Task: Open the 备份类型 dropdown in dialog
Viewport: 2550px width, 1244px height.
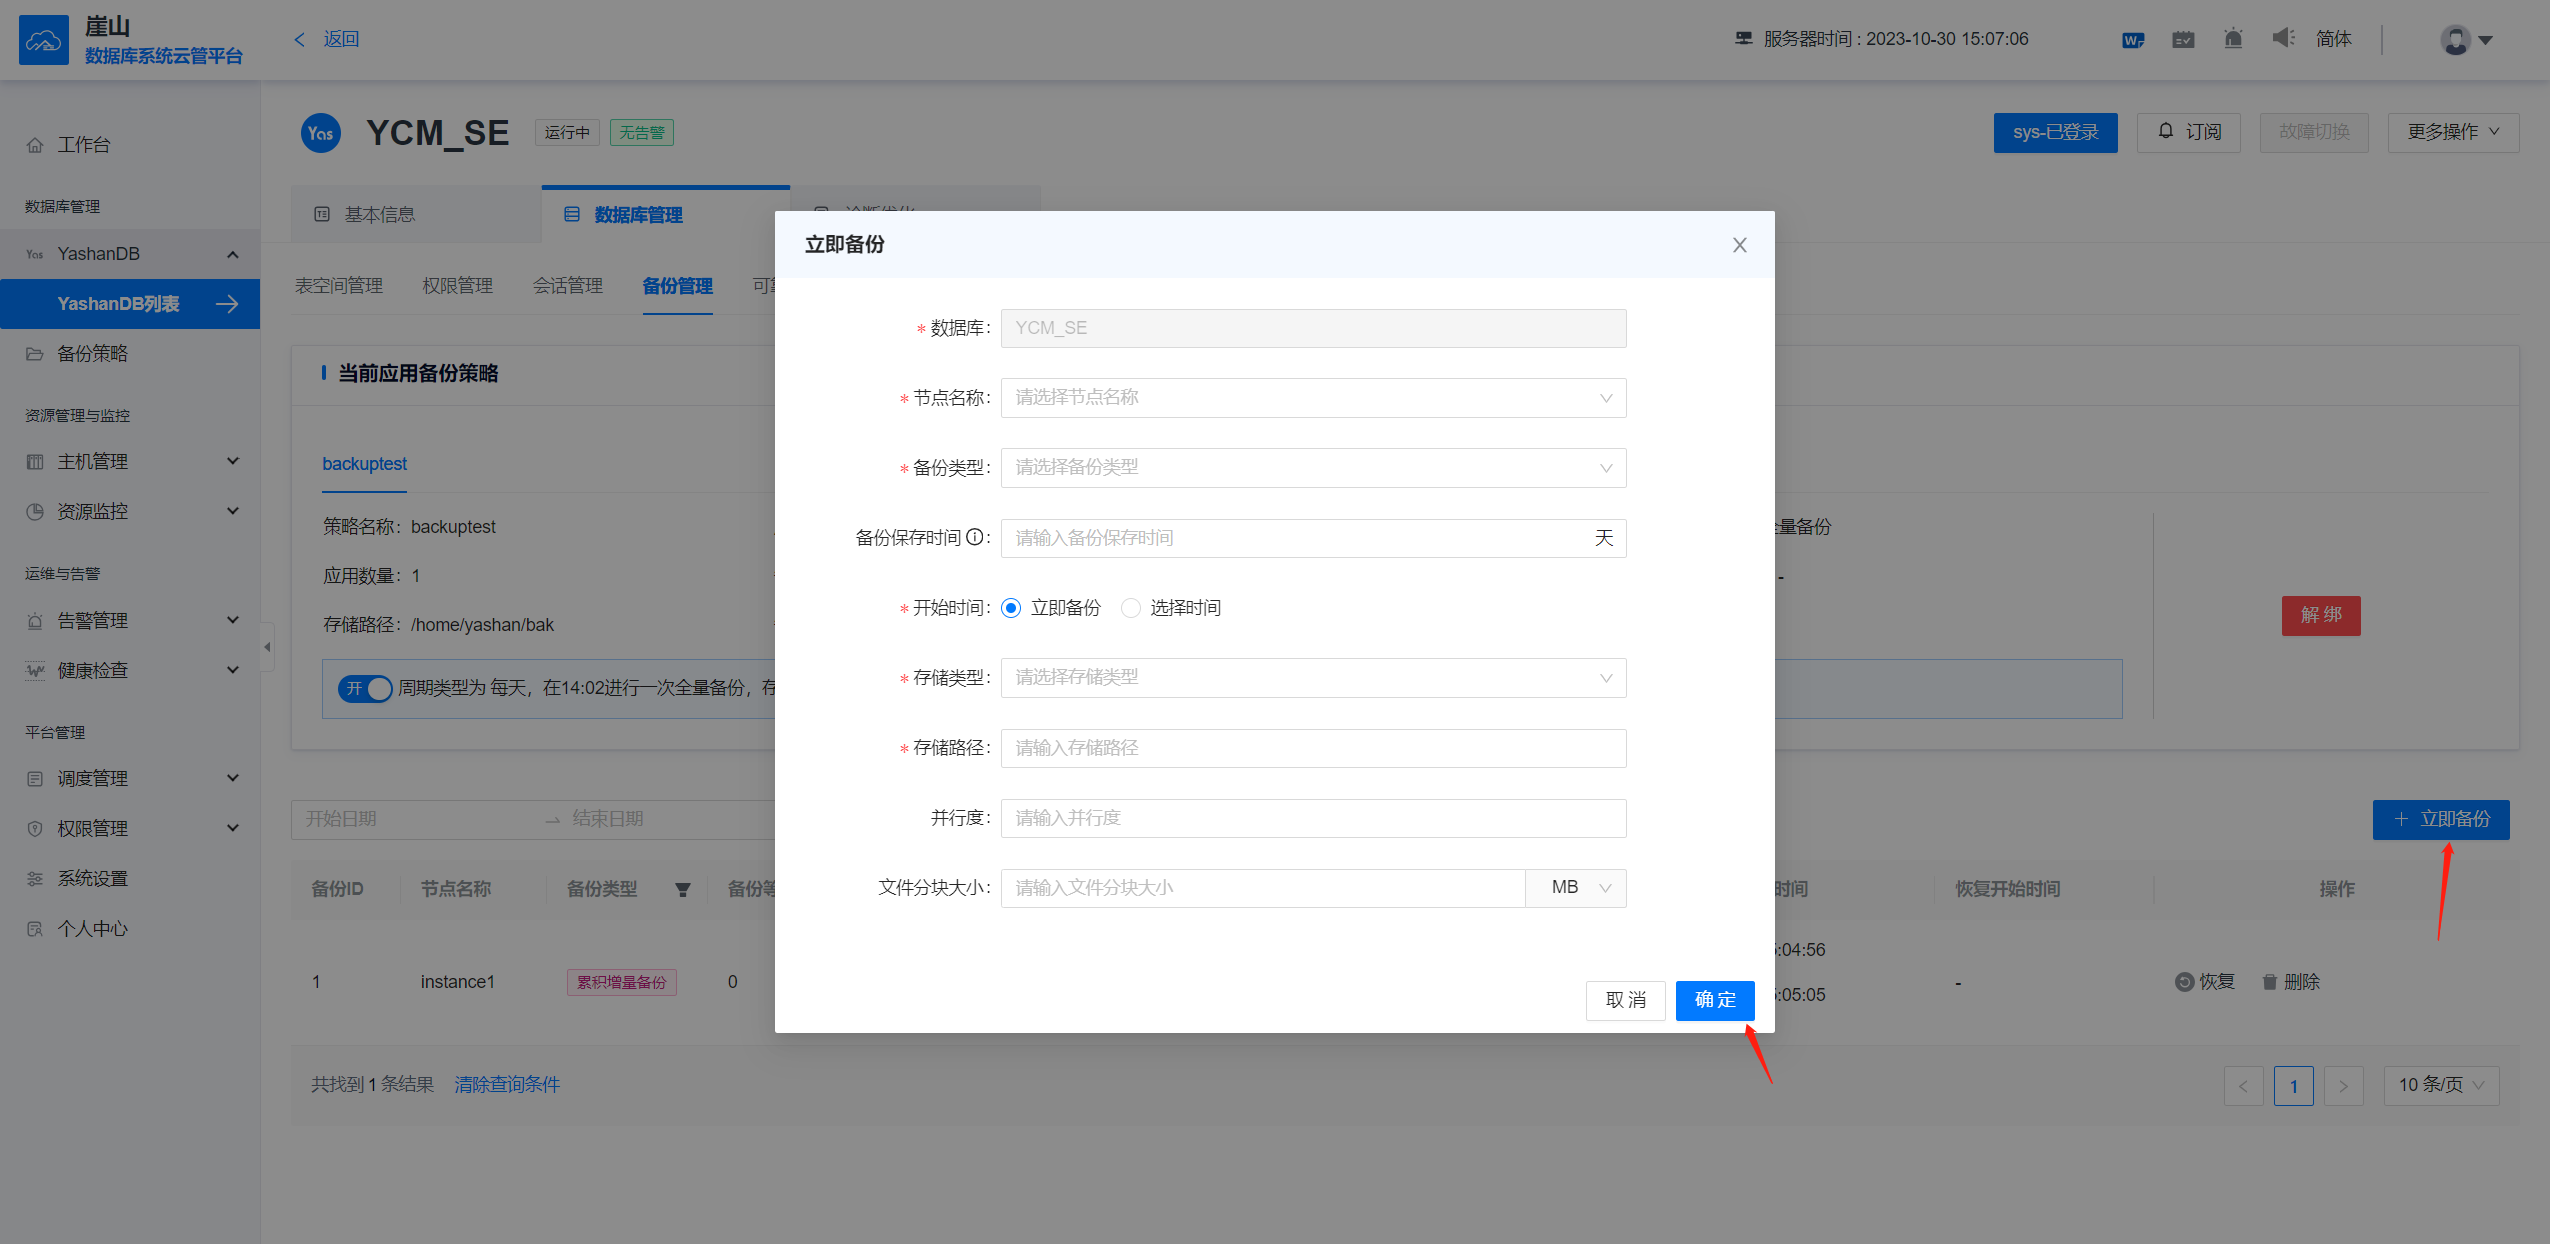Action: click(1312, 468)
